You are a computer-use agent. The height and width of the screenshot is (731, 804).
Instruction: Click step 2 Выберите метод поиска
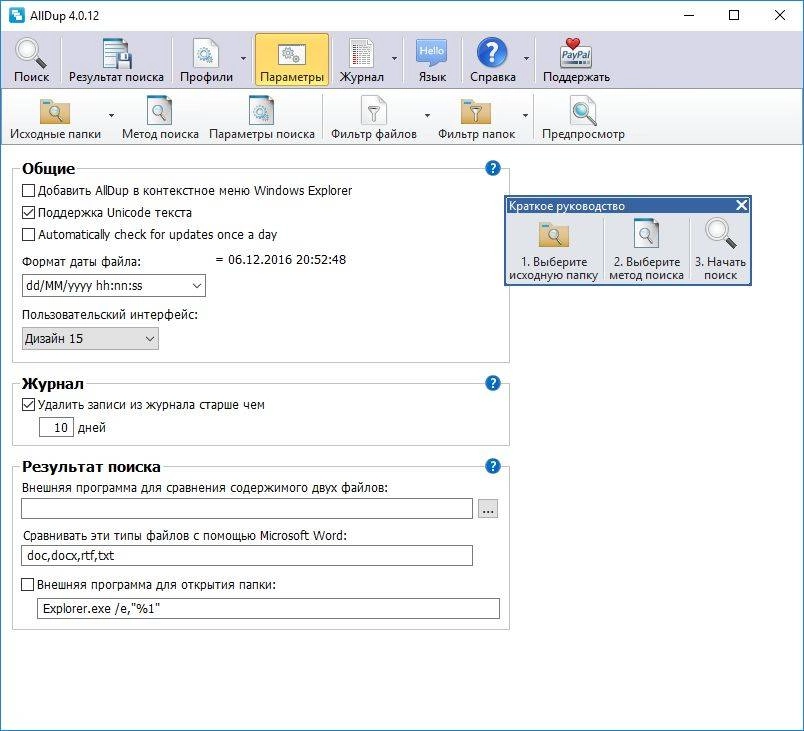pos(646,250)
